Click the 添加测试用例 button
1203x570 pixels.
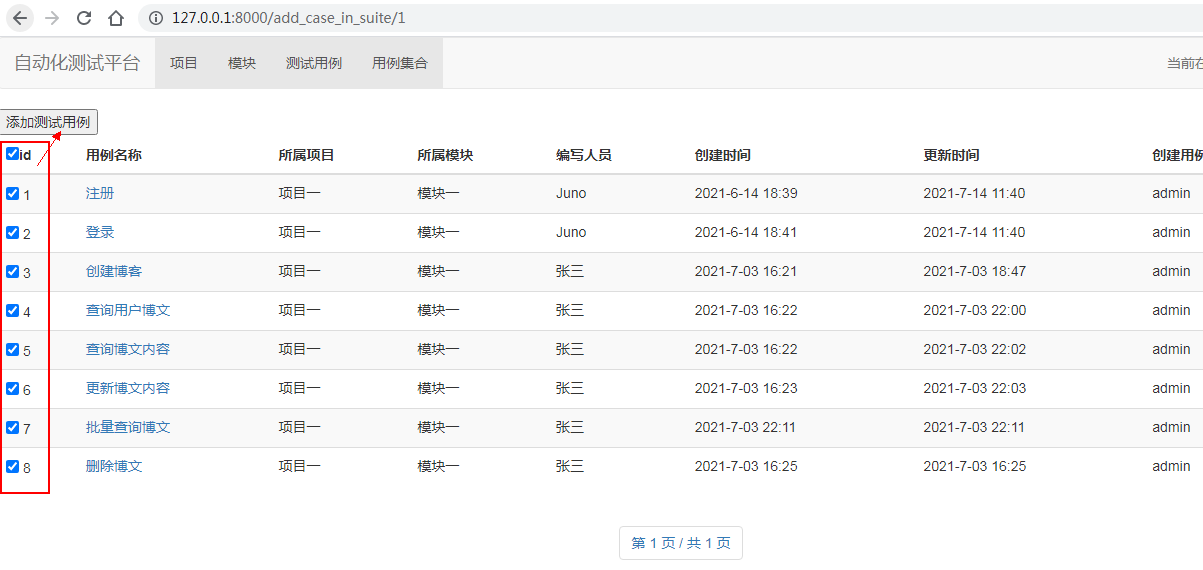pos(48,122)
